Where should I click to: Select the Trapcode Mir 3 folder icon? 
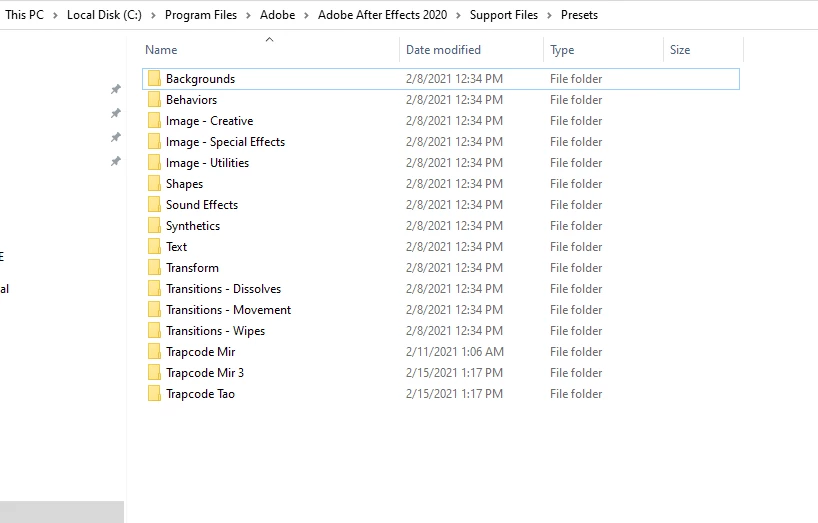(154, 372)
